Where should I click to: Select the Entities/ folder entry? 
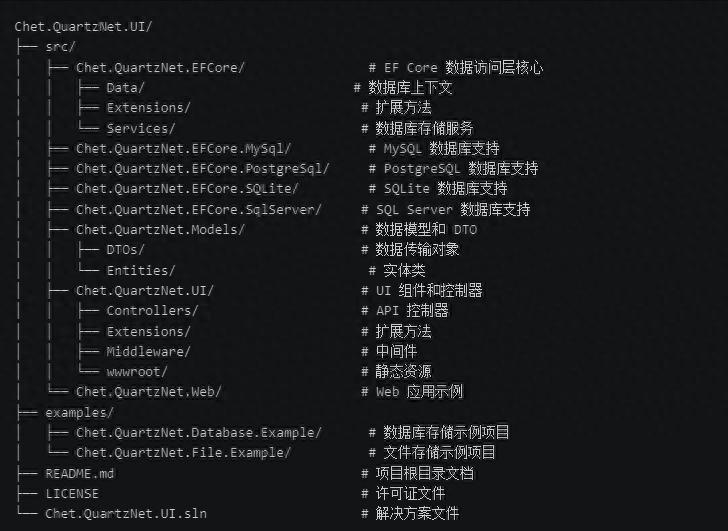tap(141, 270)
